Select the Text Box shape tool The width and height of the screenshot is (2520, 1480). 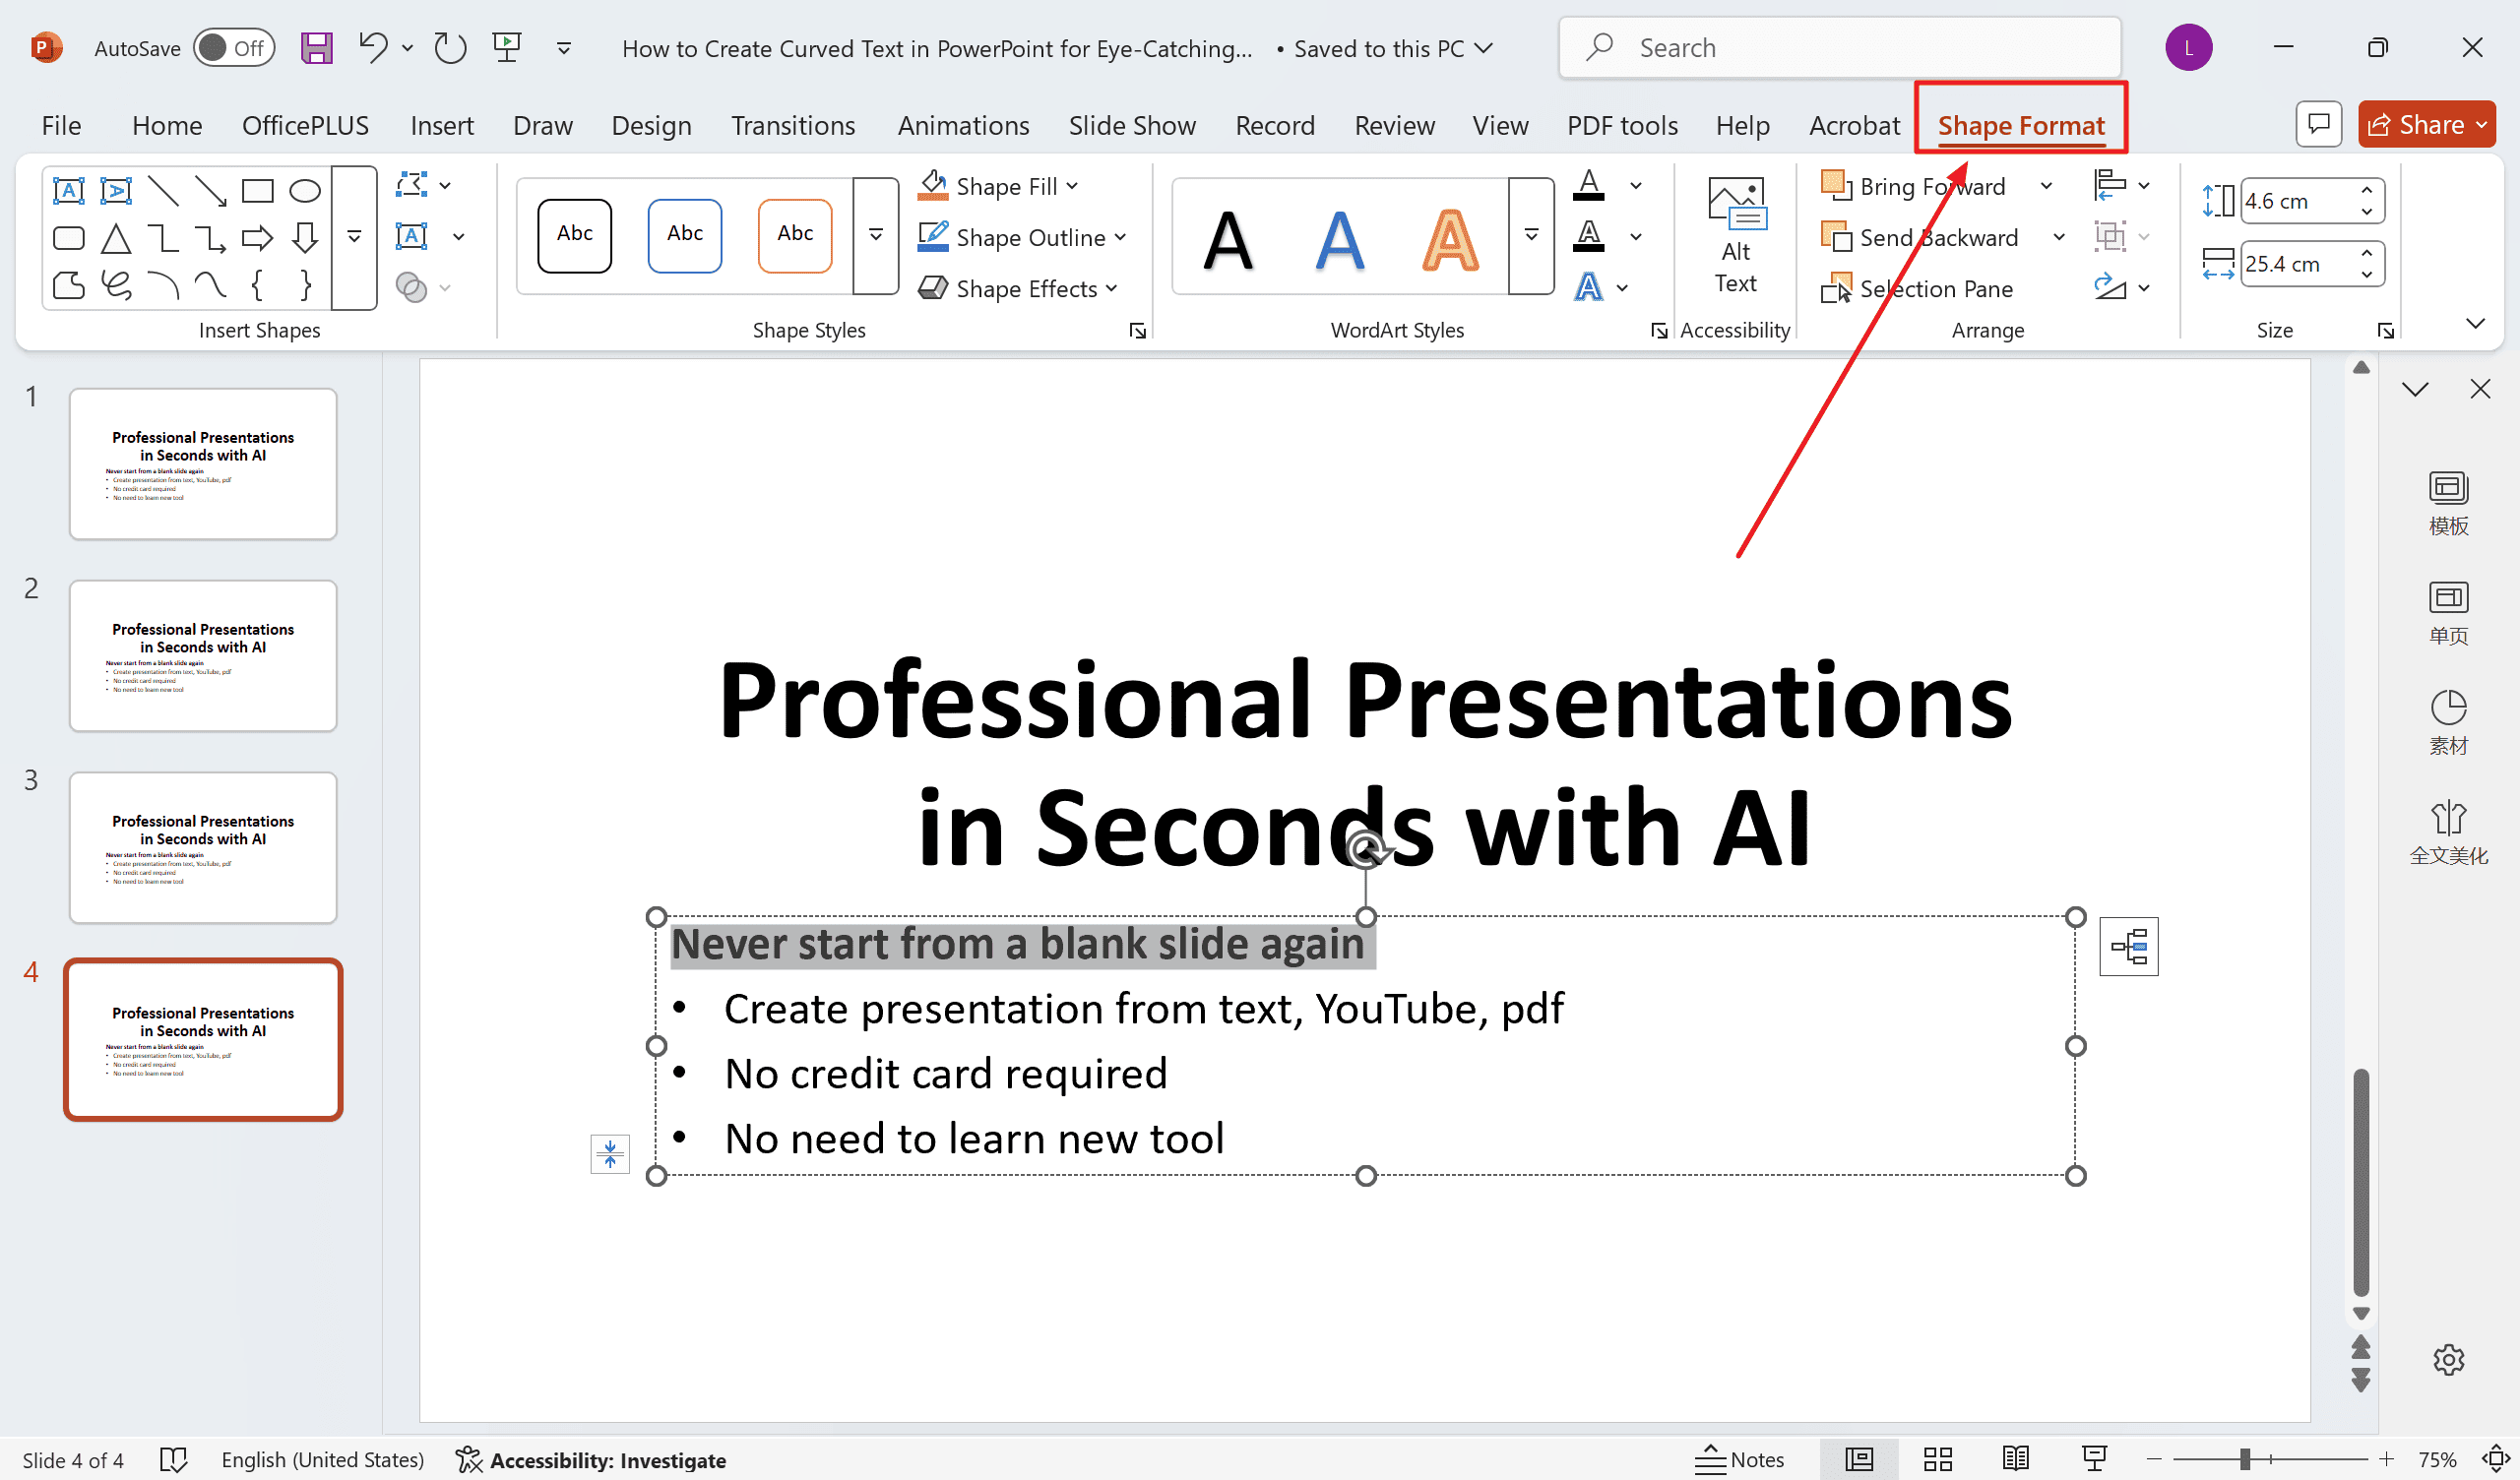pyautogui.click(x=68, y=190)
